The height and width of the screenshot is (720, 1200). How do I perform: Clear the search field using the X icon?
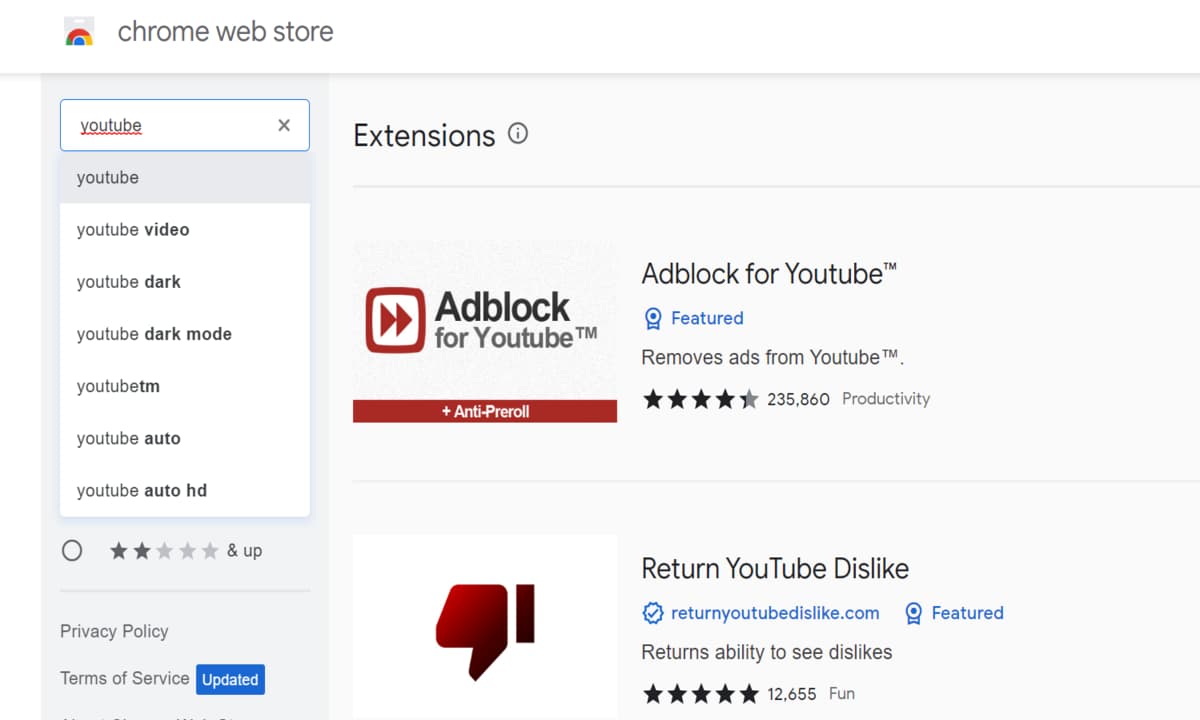(283, 125)
